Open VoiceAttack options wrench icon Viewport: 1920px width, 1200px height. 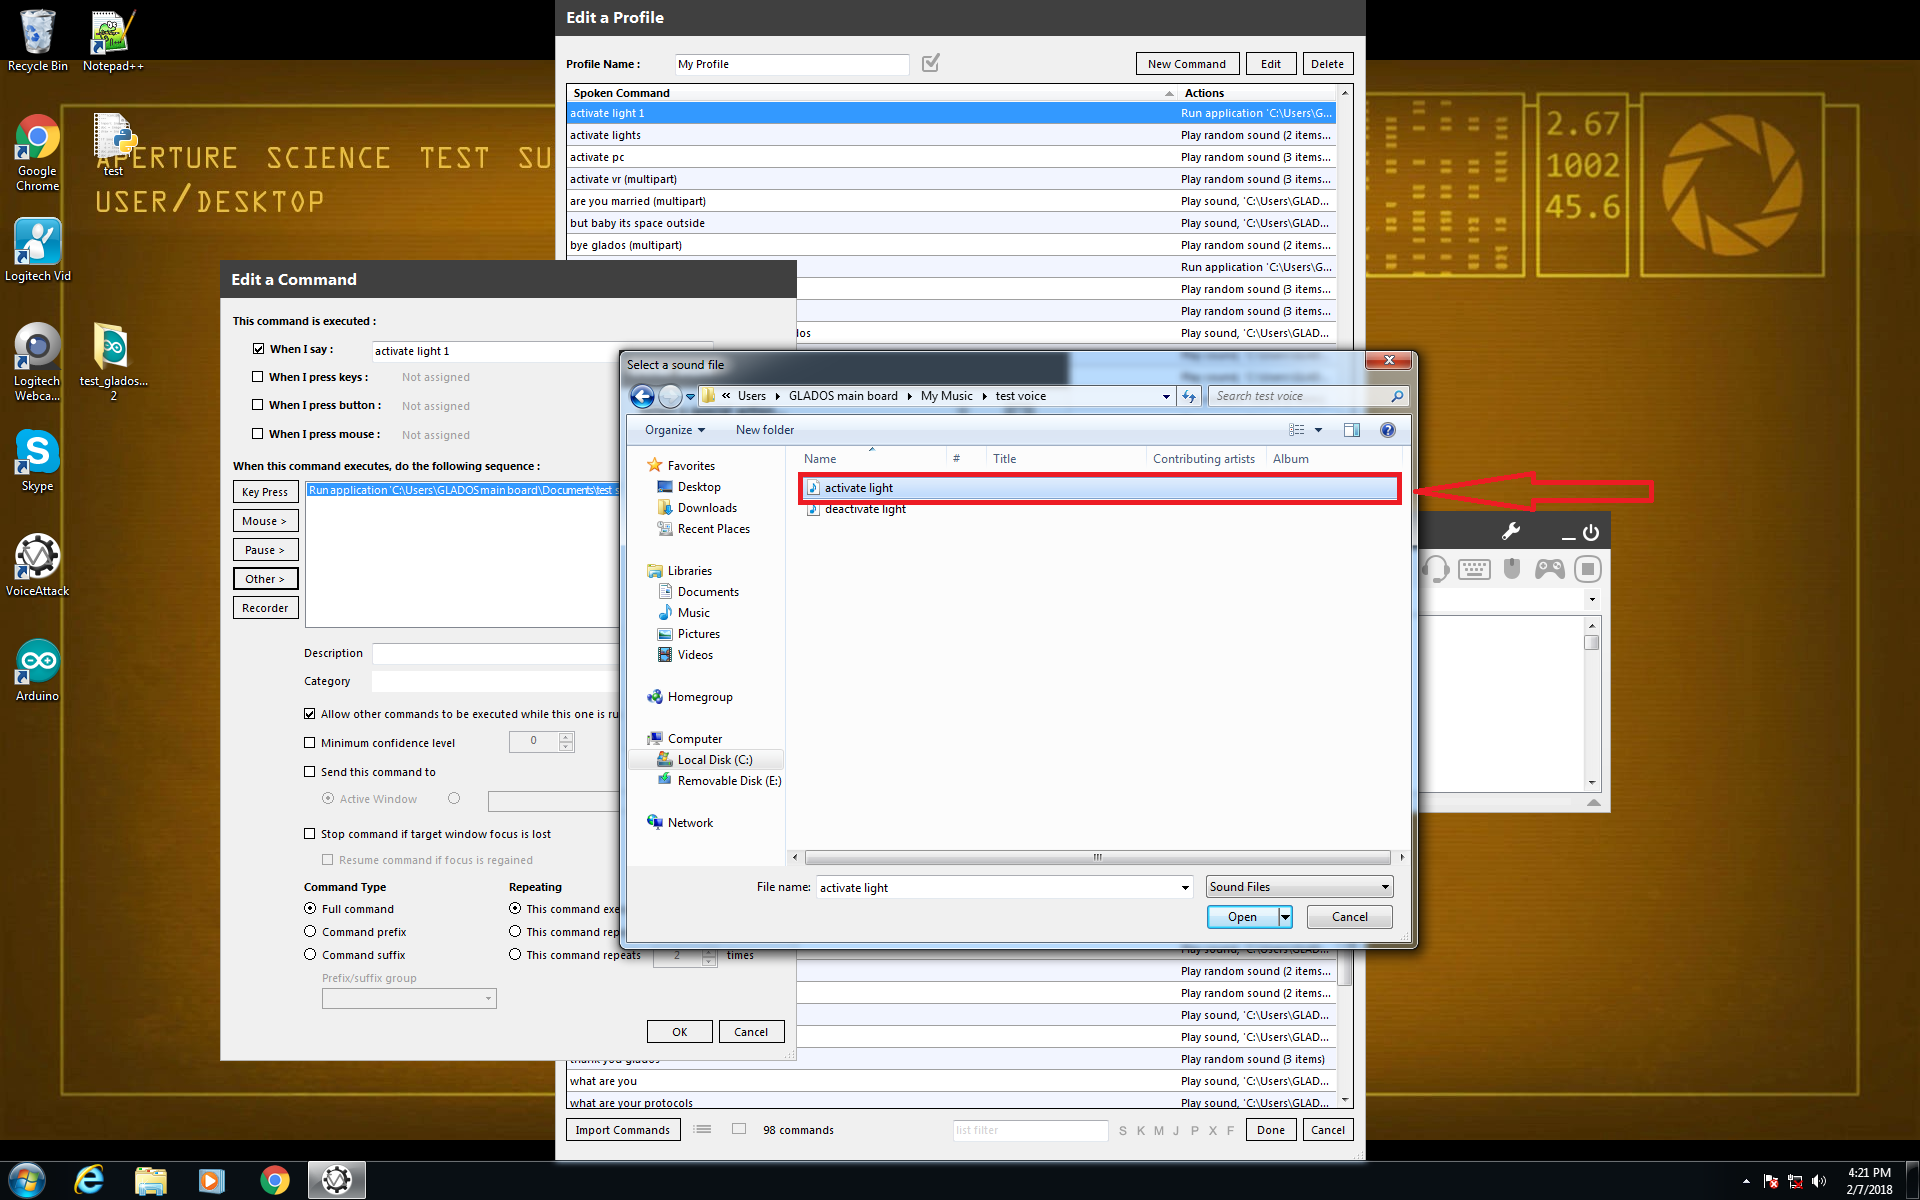pos(1510,531)
